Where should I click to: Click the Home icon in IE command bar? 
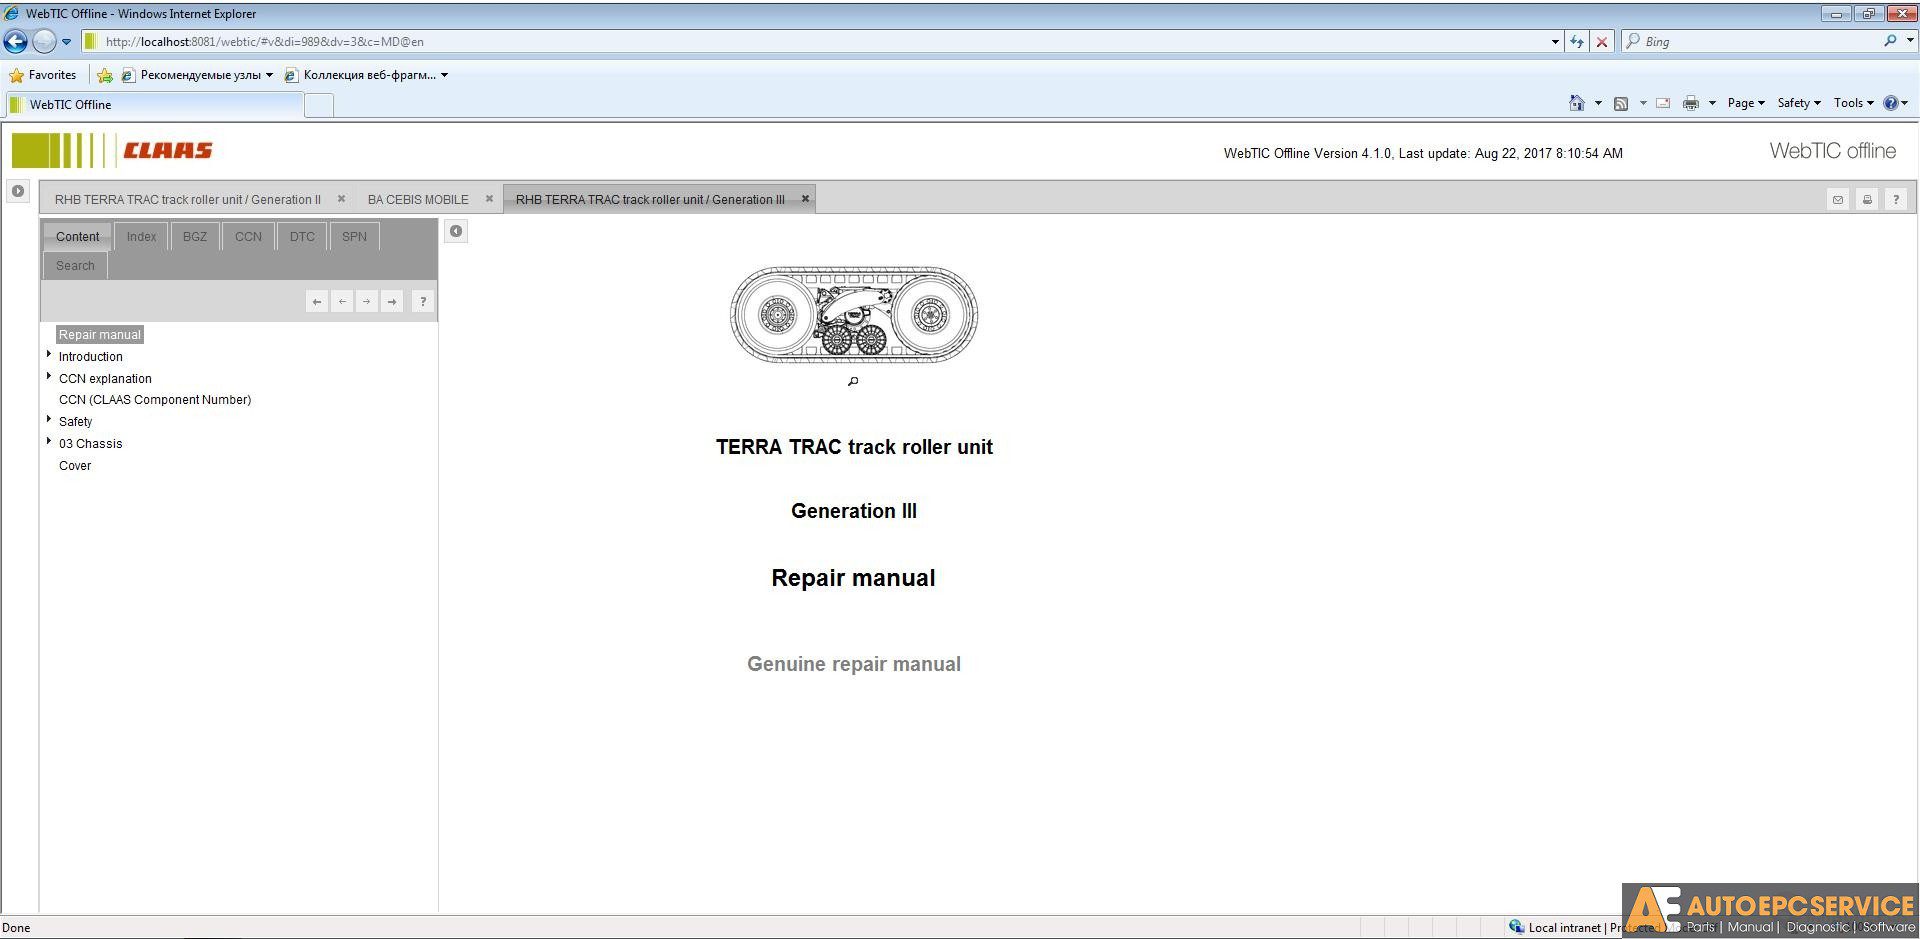click(1577, 103)
